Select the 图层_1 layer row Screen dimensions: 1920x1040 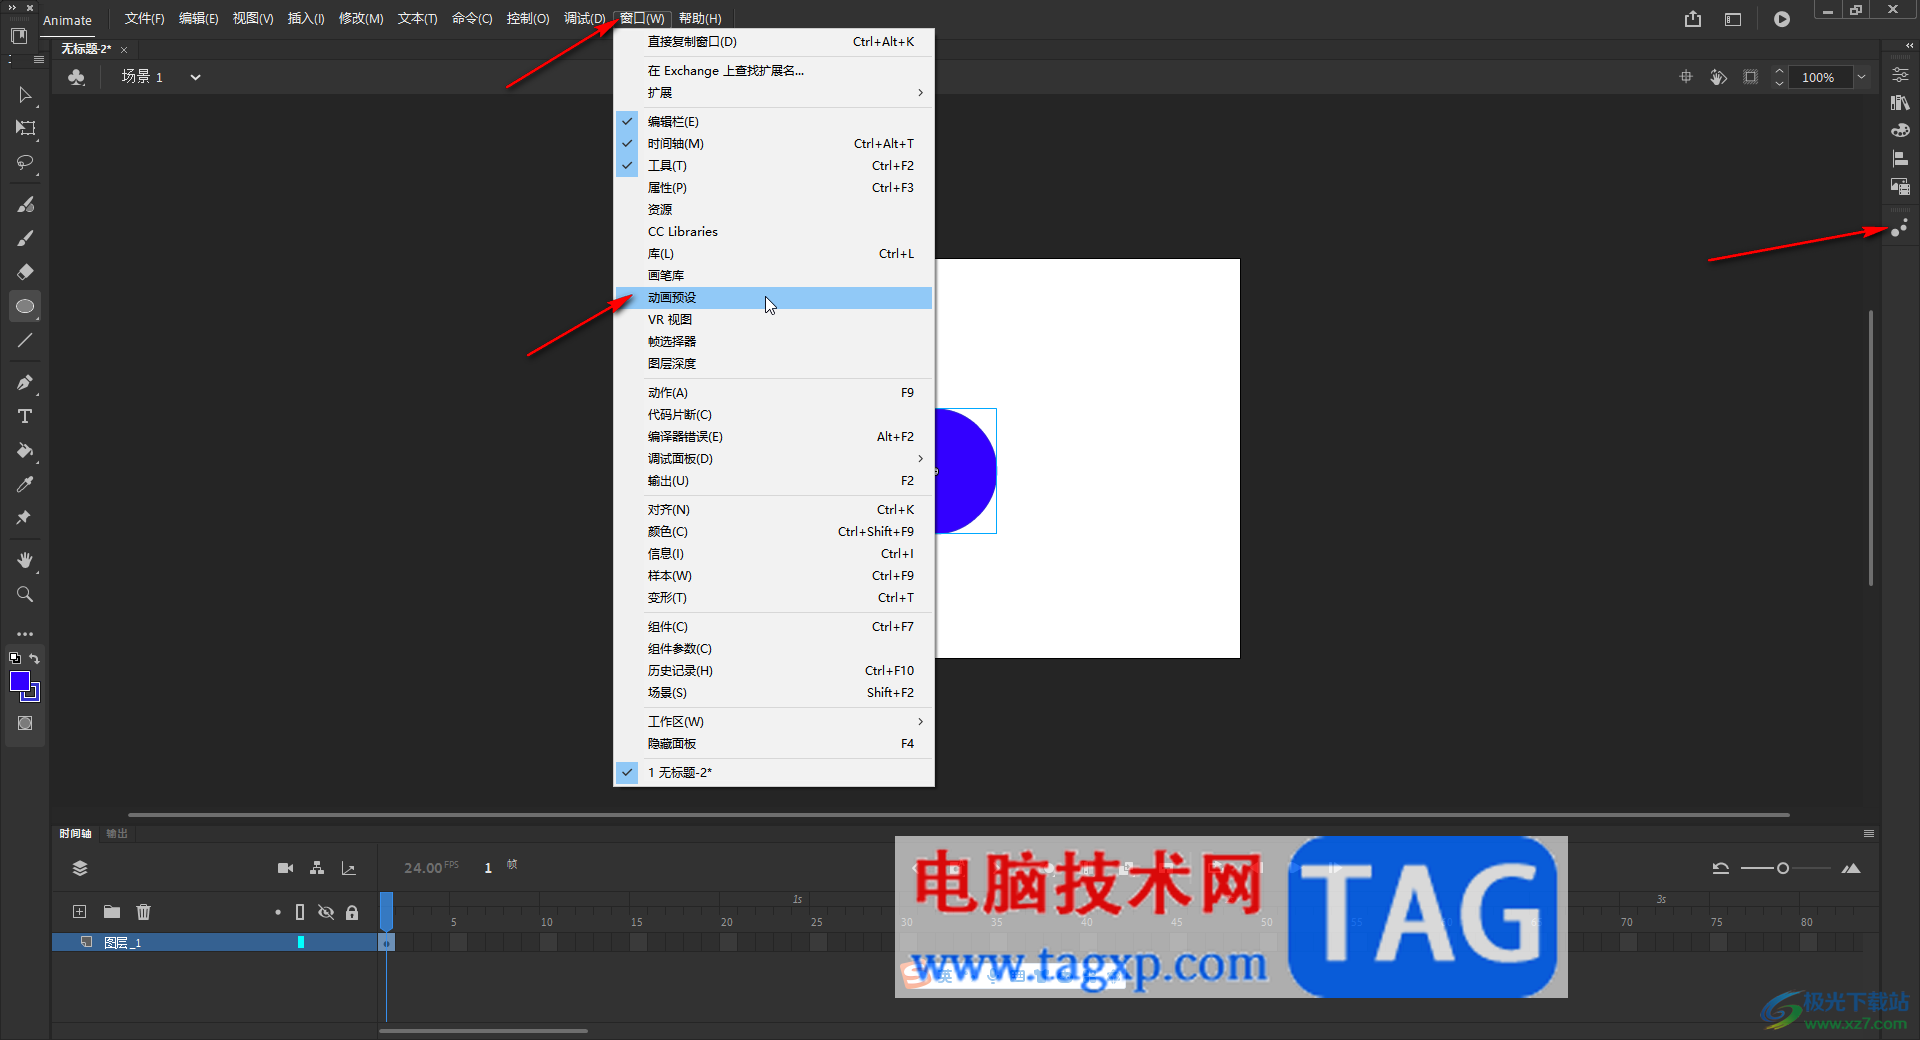214,942
